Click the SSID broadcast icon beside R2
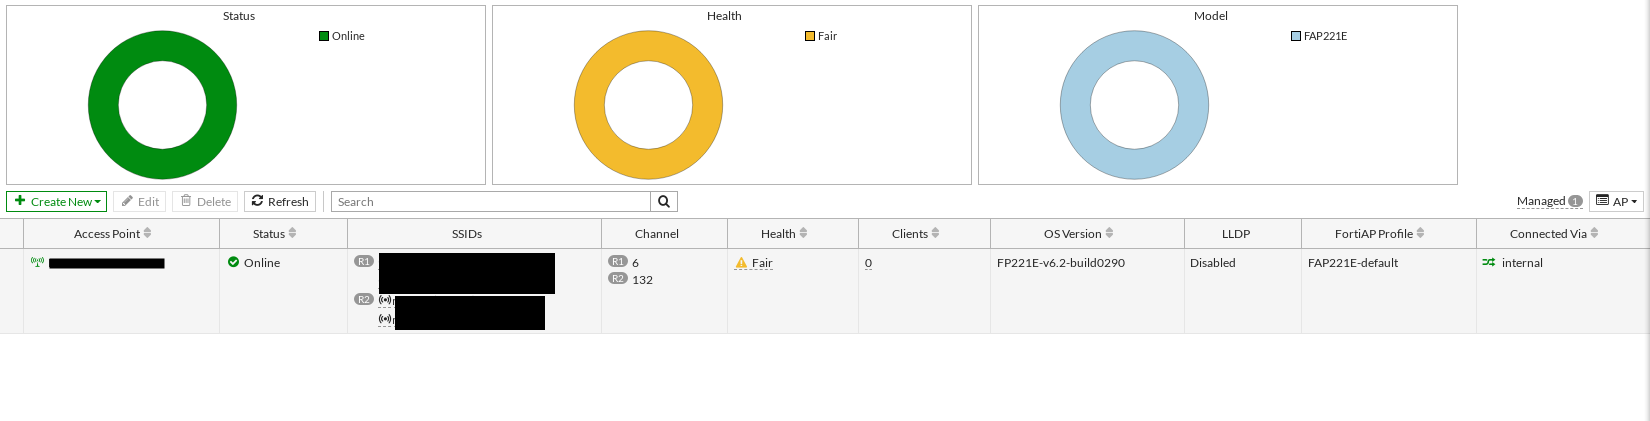The image size is (1650, 421). click(x=385, y=300)
